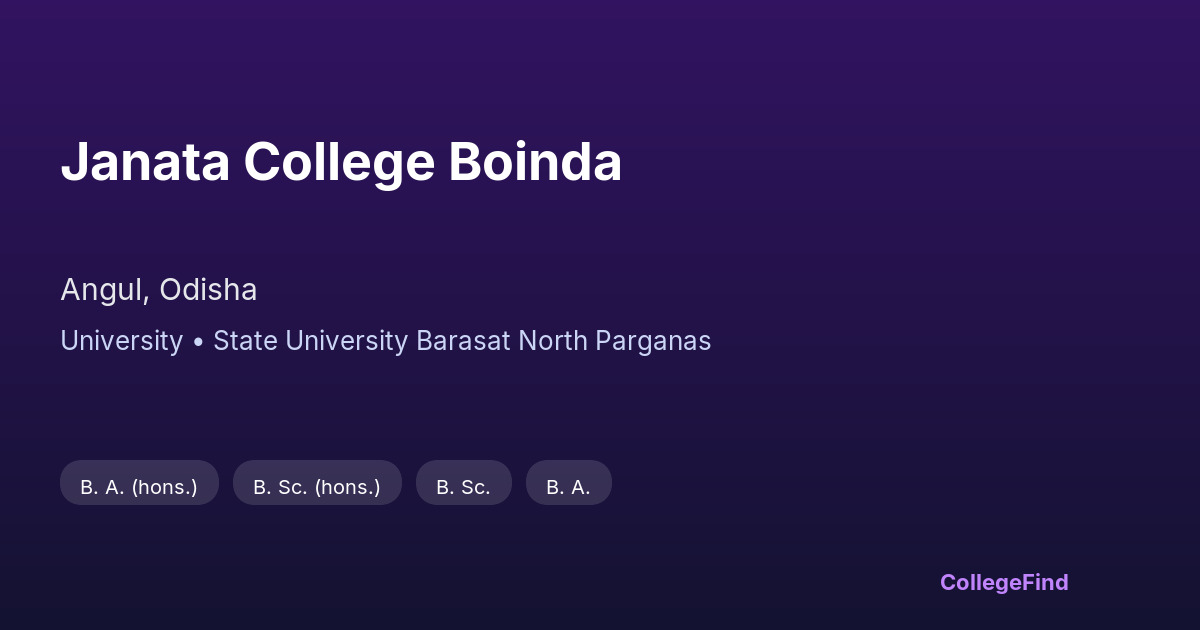This screenshot has width=1200, height=630.
Task: Click the word Boinda in the title
Action: pyautogui.click(x=535, y=162)
